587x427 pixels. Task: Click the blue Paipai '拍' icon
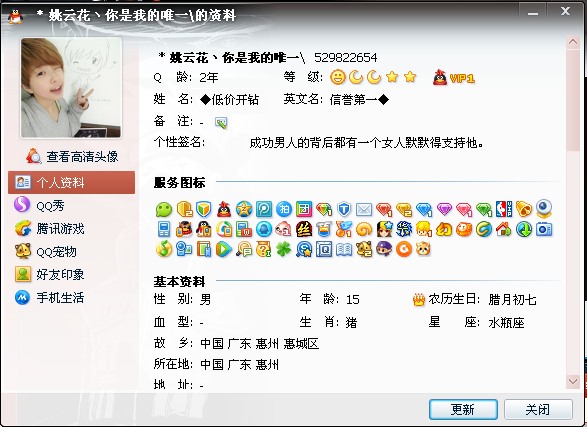click(x=284, y=210)
